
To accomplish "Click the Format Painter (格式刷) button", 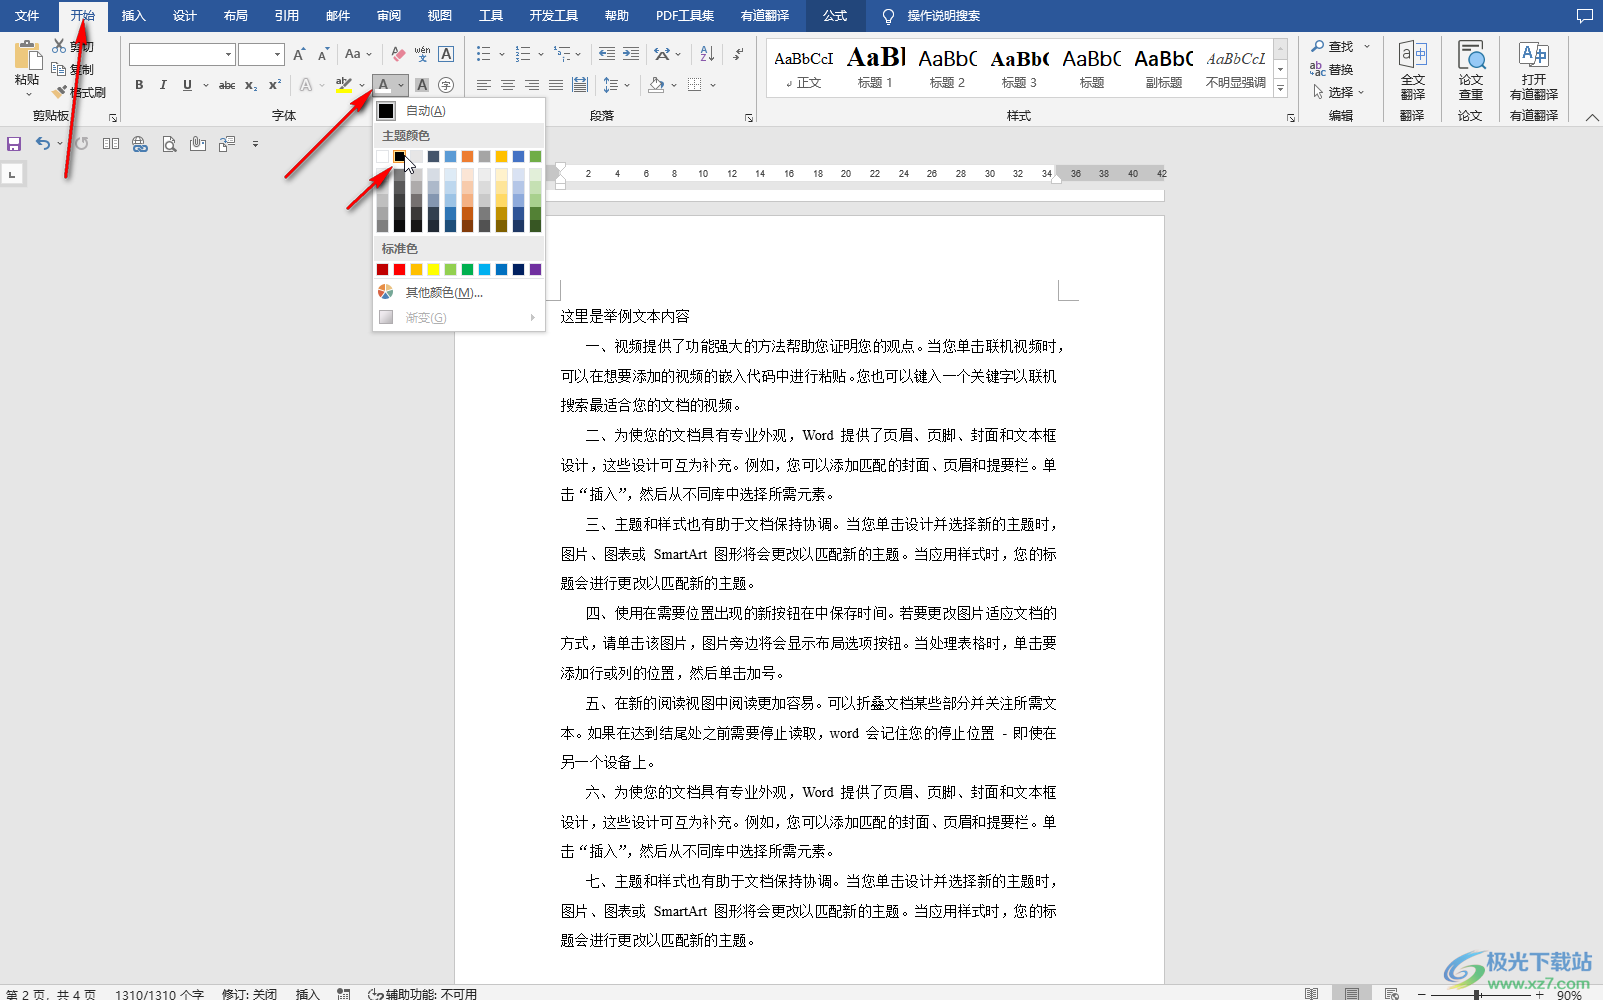I will click(x=80, y=92).
